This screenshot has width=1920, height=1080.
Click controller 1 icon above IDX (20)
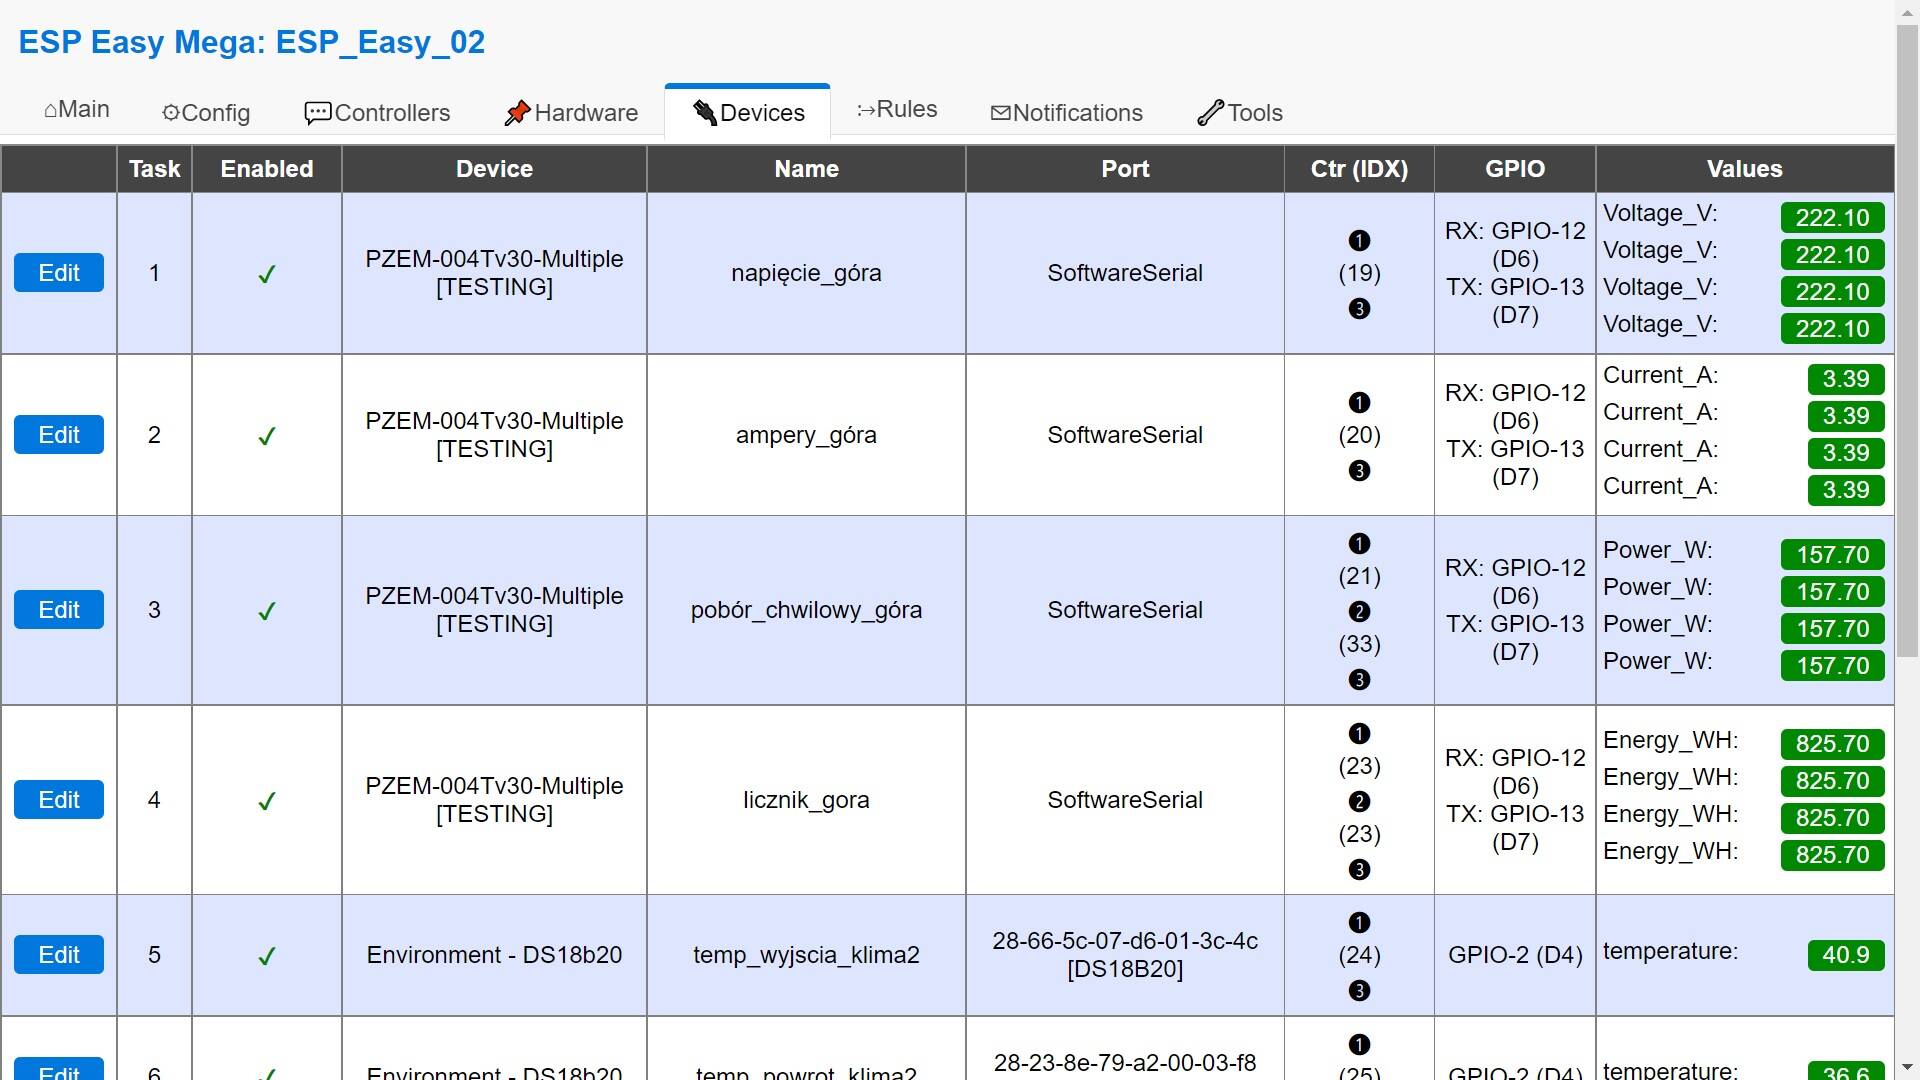[x=1359, y=402]
